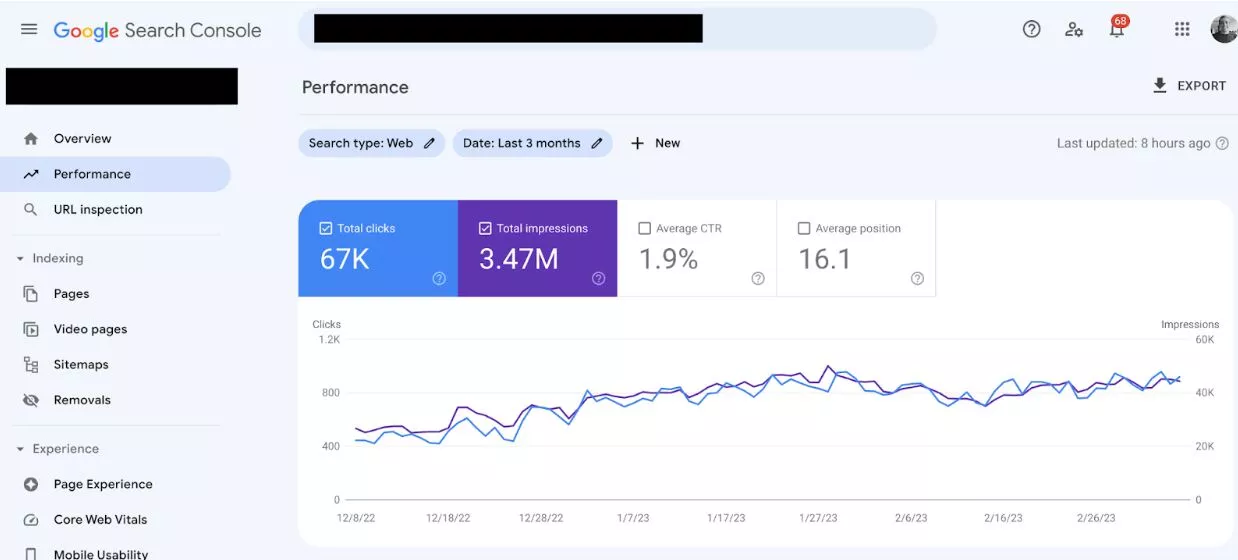Screen dimensions: 1238x560
Task: Collapse the Experience section
Action: (20, 449)
